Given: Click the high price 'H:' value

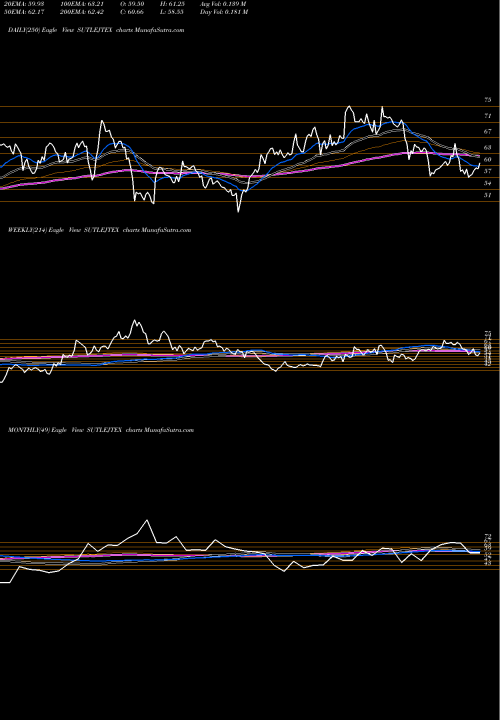Looking at the screenshot, I should point(172,4).
